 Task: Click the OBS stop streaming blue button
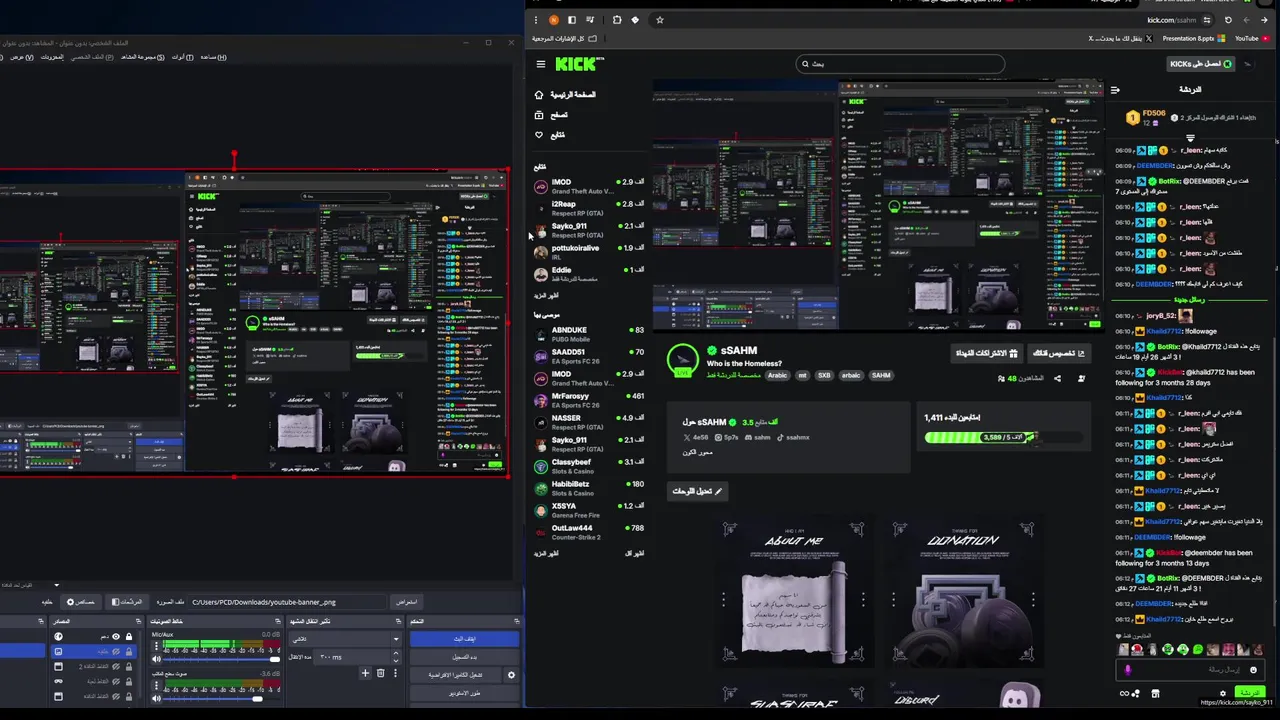pos(465,639)
